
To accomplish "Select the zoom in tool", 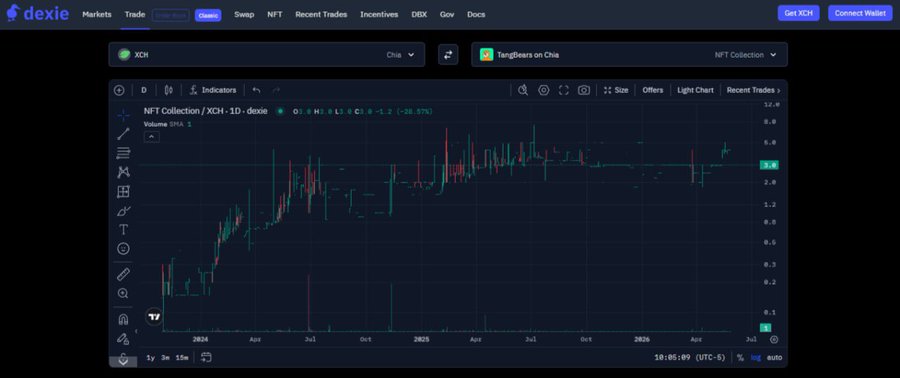I will point(123,293).
